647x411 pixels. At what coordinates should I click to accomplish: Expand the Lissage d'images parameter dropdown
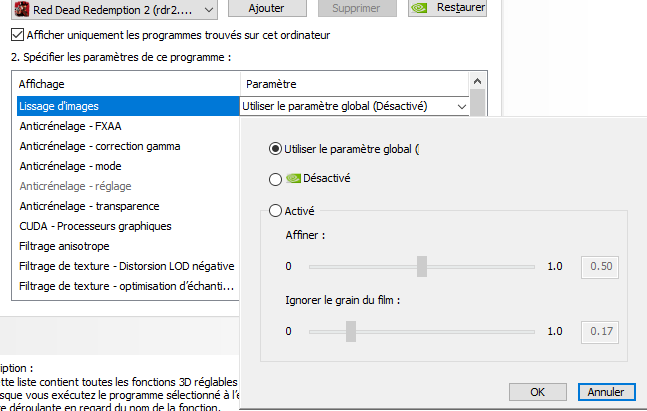click(x=462, y=106)
